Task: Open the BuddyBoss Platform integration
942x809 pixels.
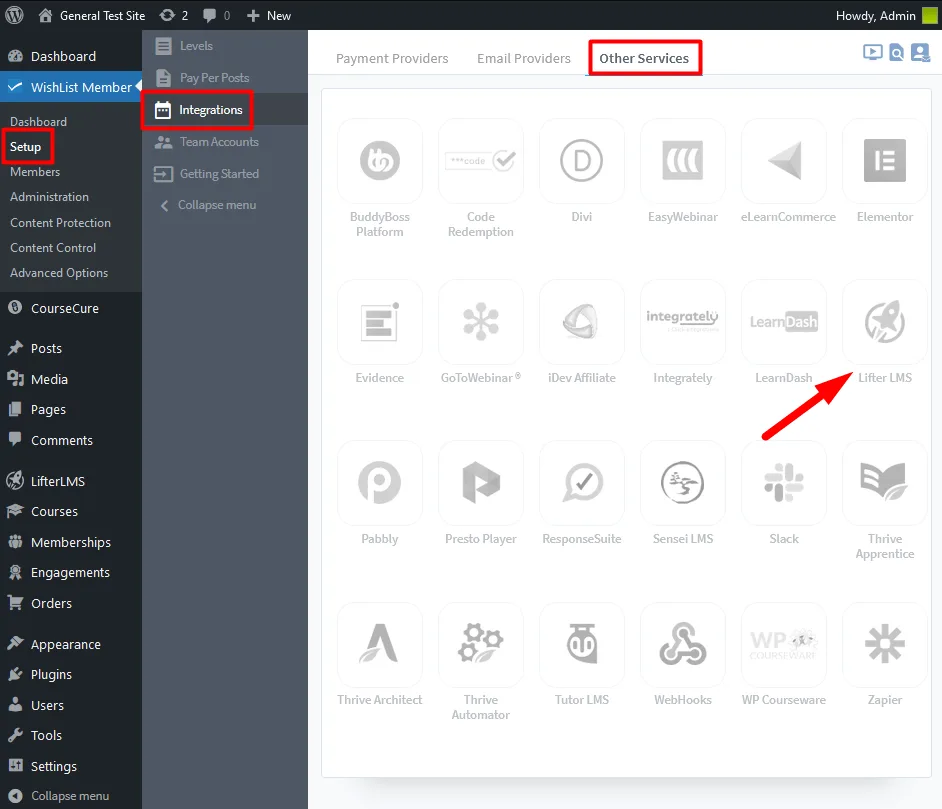Action: [380, 161]
